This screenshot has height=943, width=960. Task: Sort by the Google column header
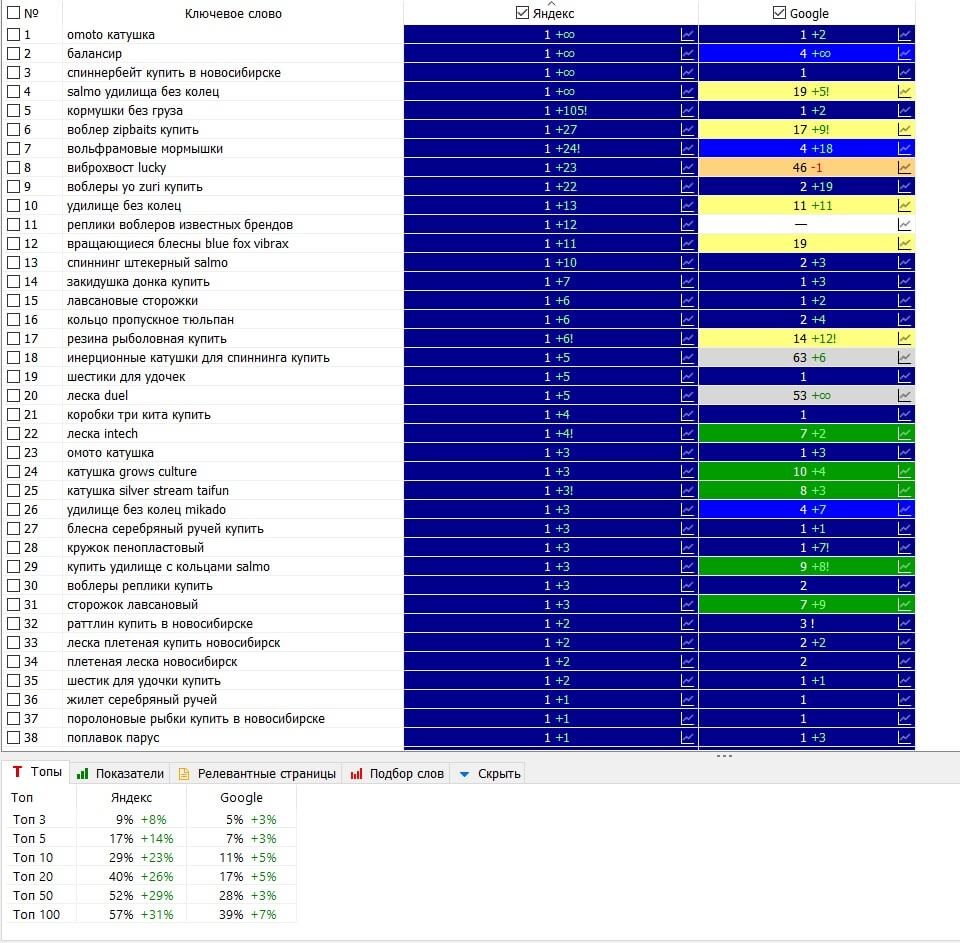tap(809, 13)
